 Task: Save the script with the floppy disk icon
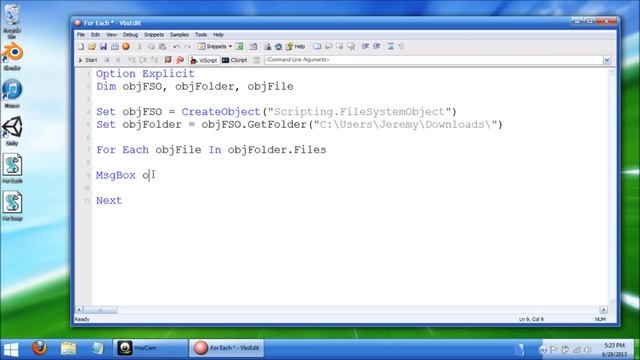tap(103, 47)
